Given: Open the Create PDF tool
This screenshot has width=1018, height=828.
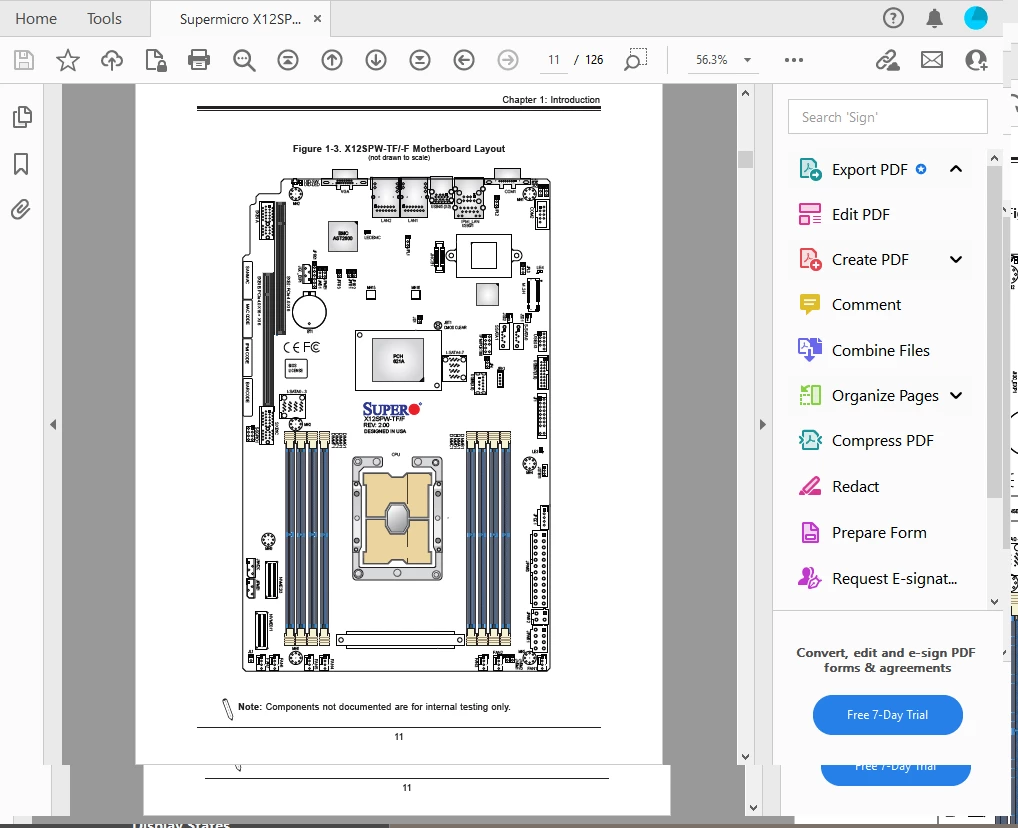Looking at the screenshot, I should coord(854,260).
